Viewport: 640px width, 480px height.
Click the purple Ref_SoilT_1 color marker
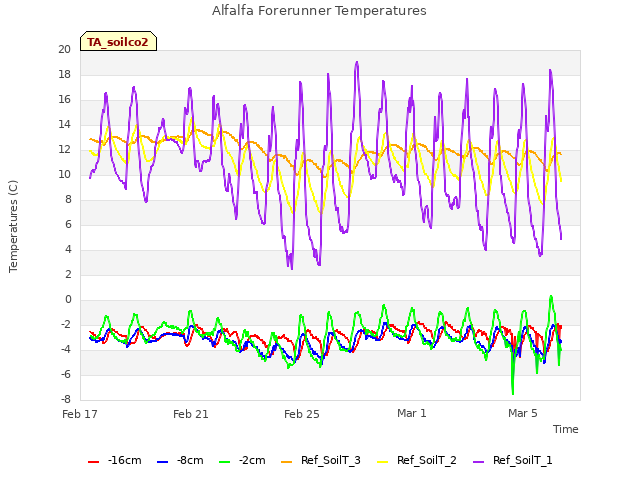478,462
